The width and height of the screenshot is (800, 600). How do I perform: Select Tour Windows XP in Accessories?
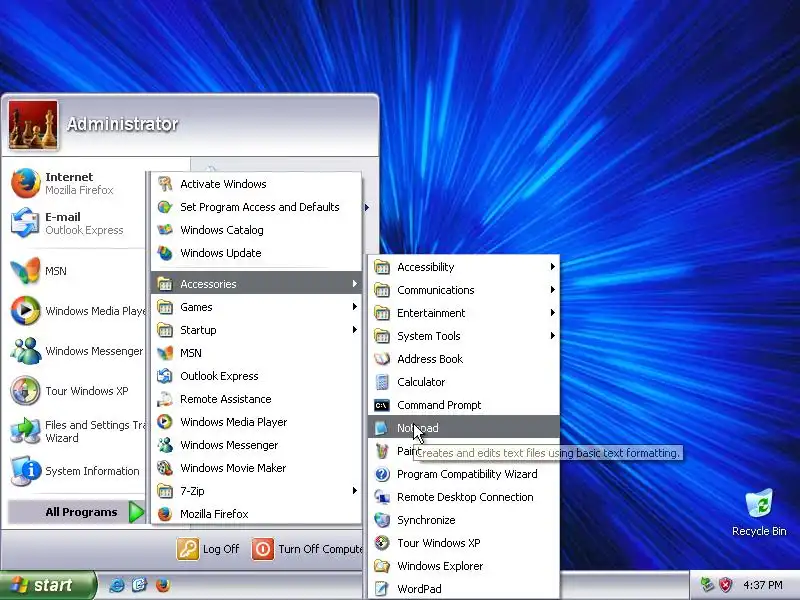[464, 543]
